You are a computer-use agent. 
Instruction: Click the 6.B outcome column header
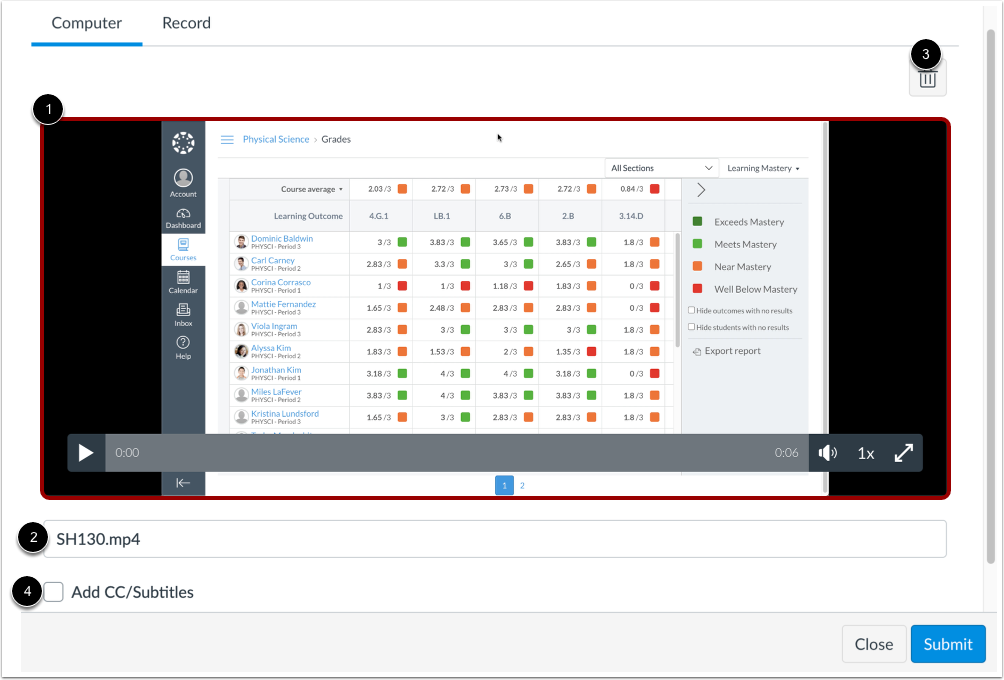[x=505, y=216]
